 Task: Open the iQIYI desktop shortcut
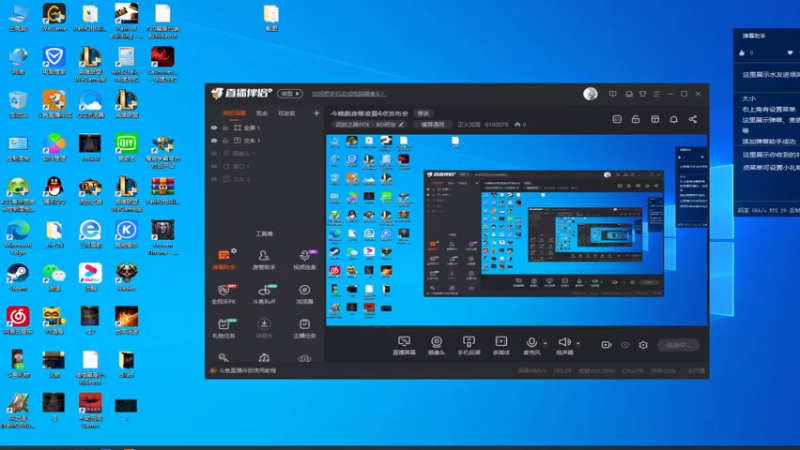point(126,147)
